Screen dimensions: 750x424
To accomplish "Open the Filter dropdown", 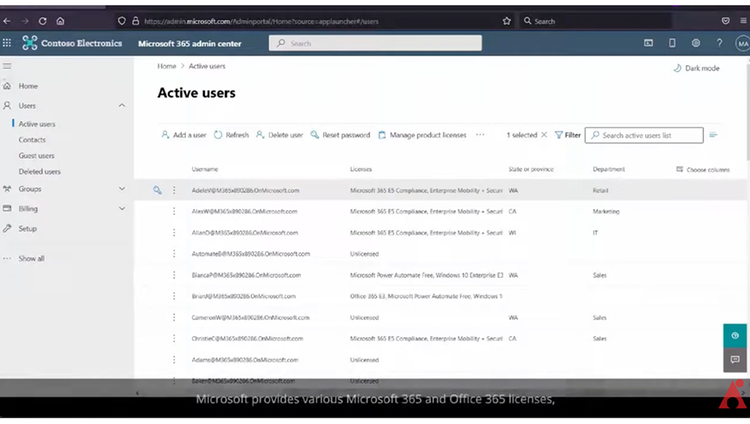I will (568, 135).
